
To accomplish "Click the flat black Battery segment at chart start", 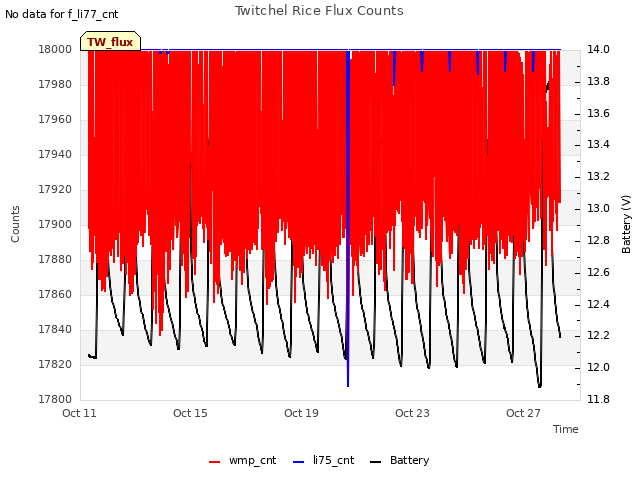I will pos(92,357).
